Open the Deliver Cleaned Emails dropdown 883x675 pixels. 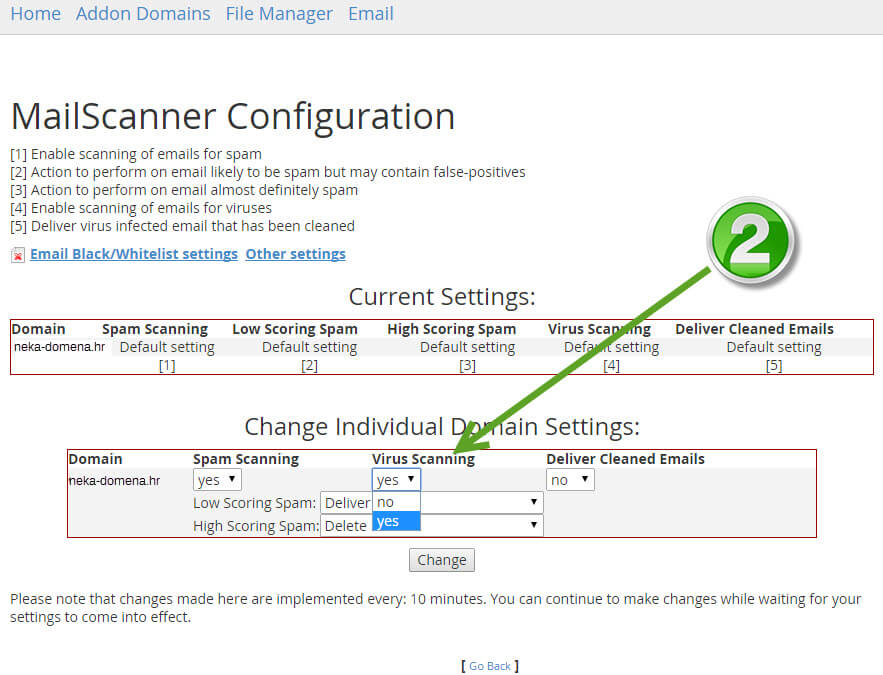pos(570,480)
